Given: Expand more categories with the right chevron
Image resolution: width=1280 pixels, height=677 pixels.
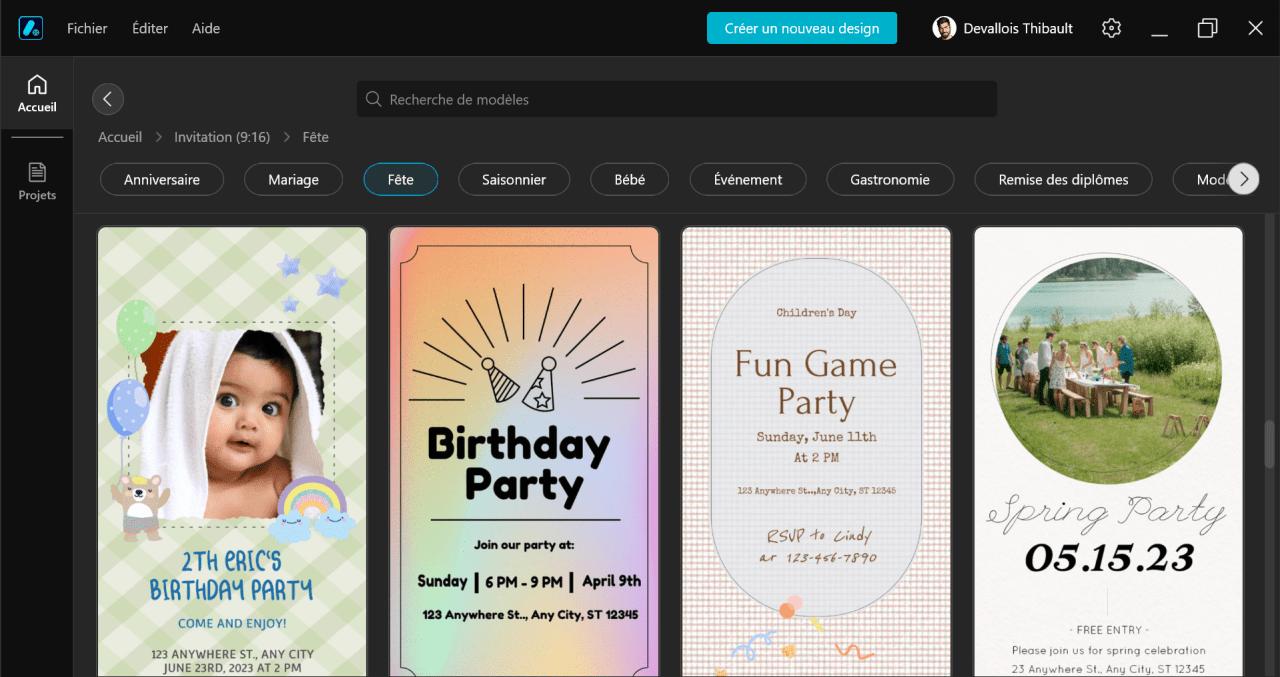Looking at the screenshot, I should pos(1243,179).
